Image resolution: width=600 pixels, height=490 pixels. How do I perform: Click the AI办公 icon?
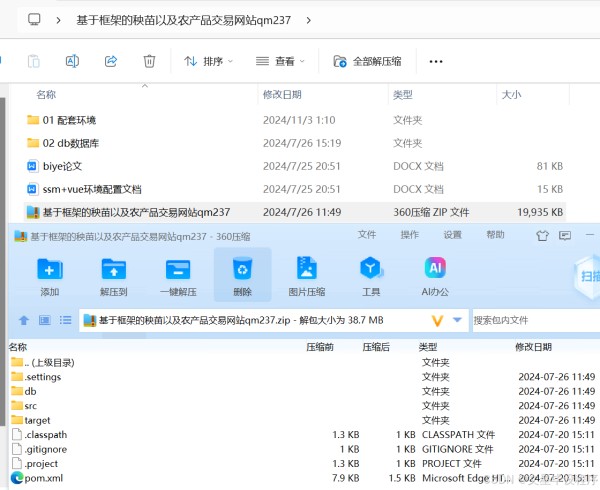pyautogui.click(x=435, y=276)
